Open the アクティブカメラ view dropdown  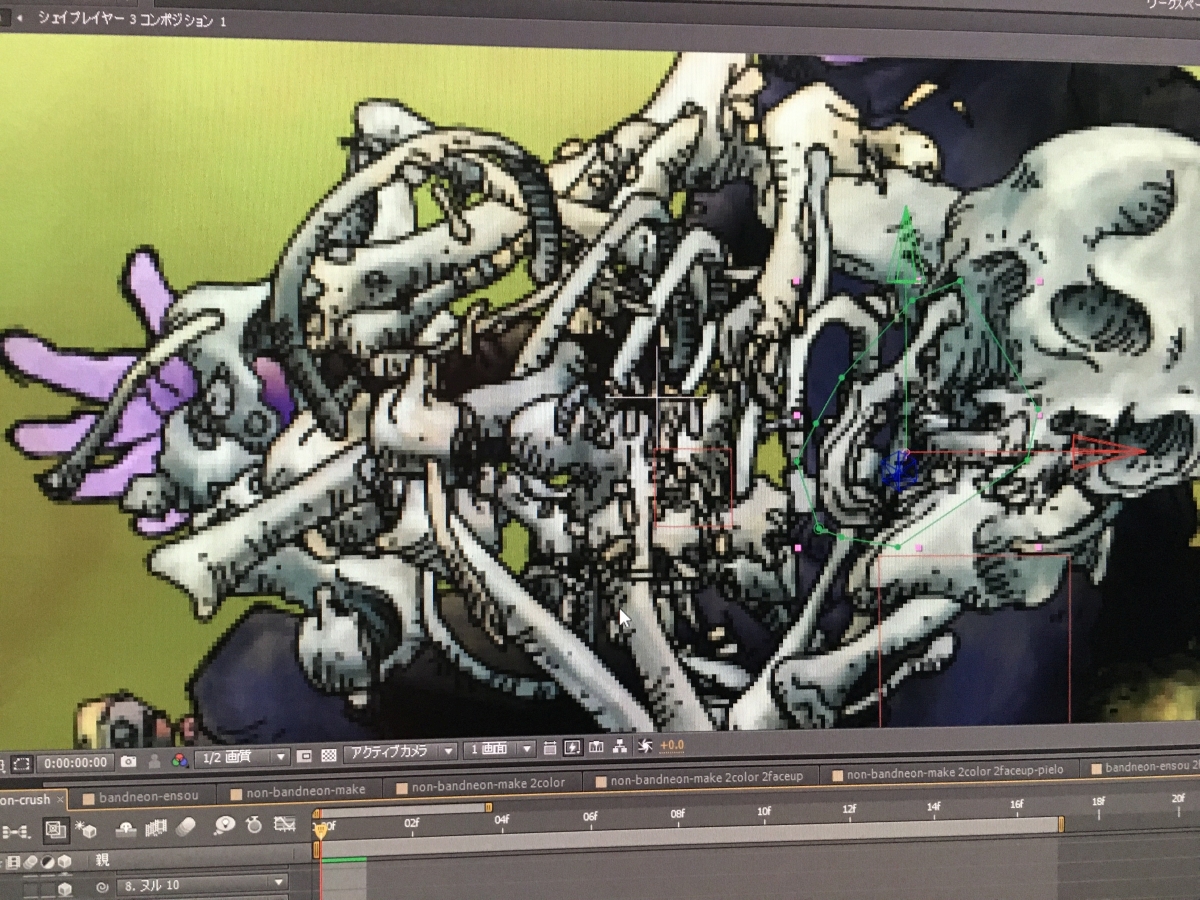(400, 752)
